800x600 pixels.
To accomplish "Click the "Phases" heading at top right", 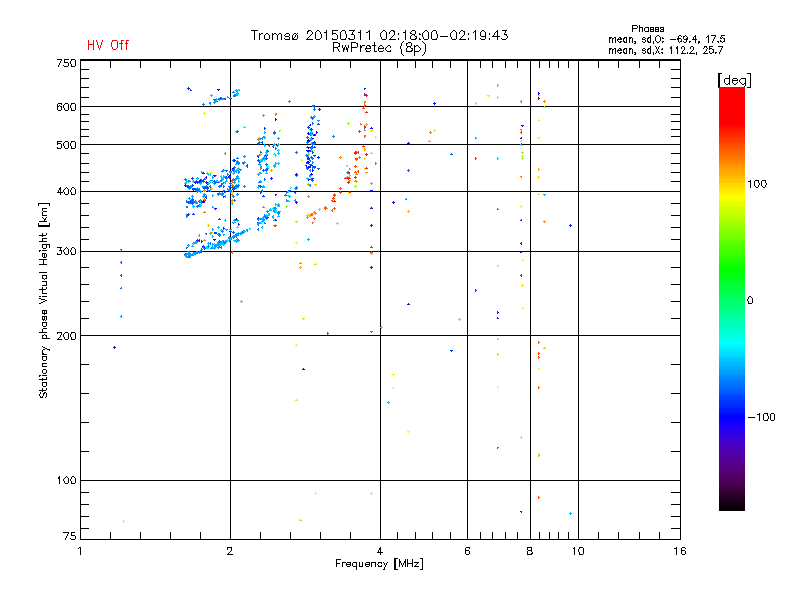I will click(647, 29).
